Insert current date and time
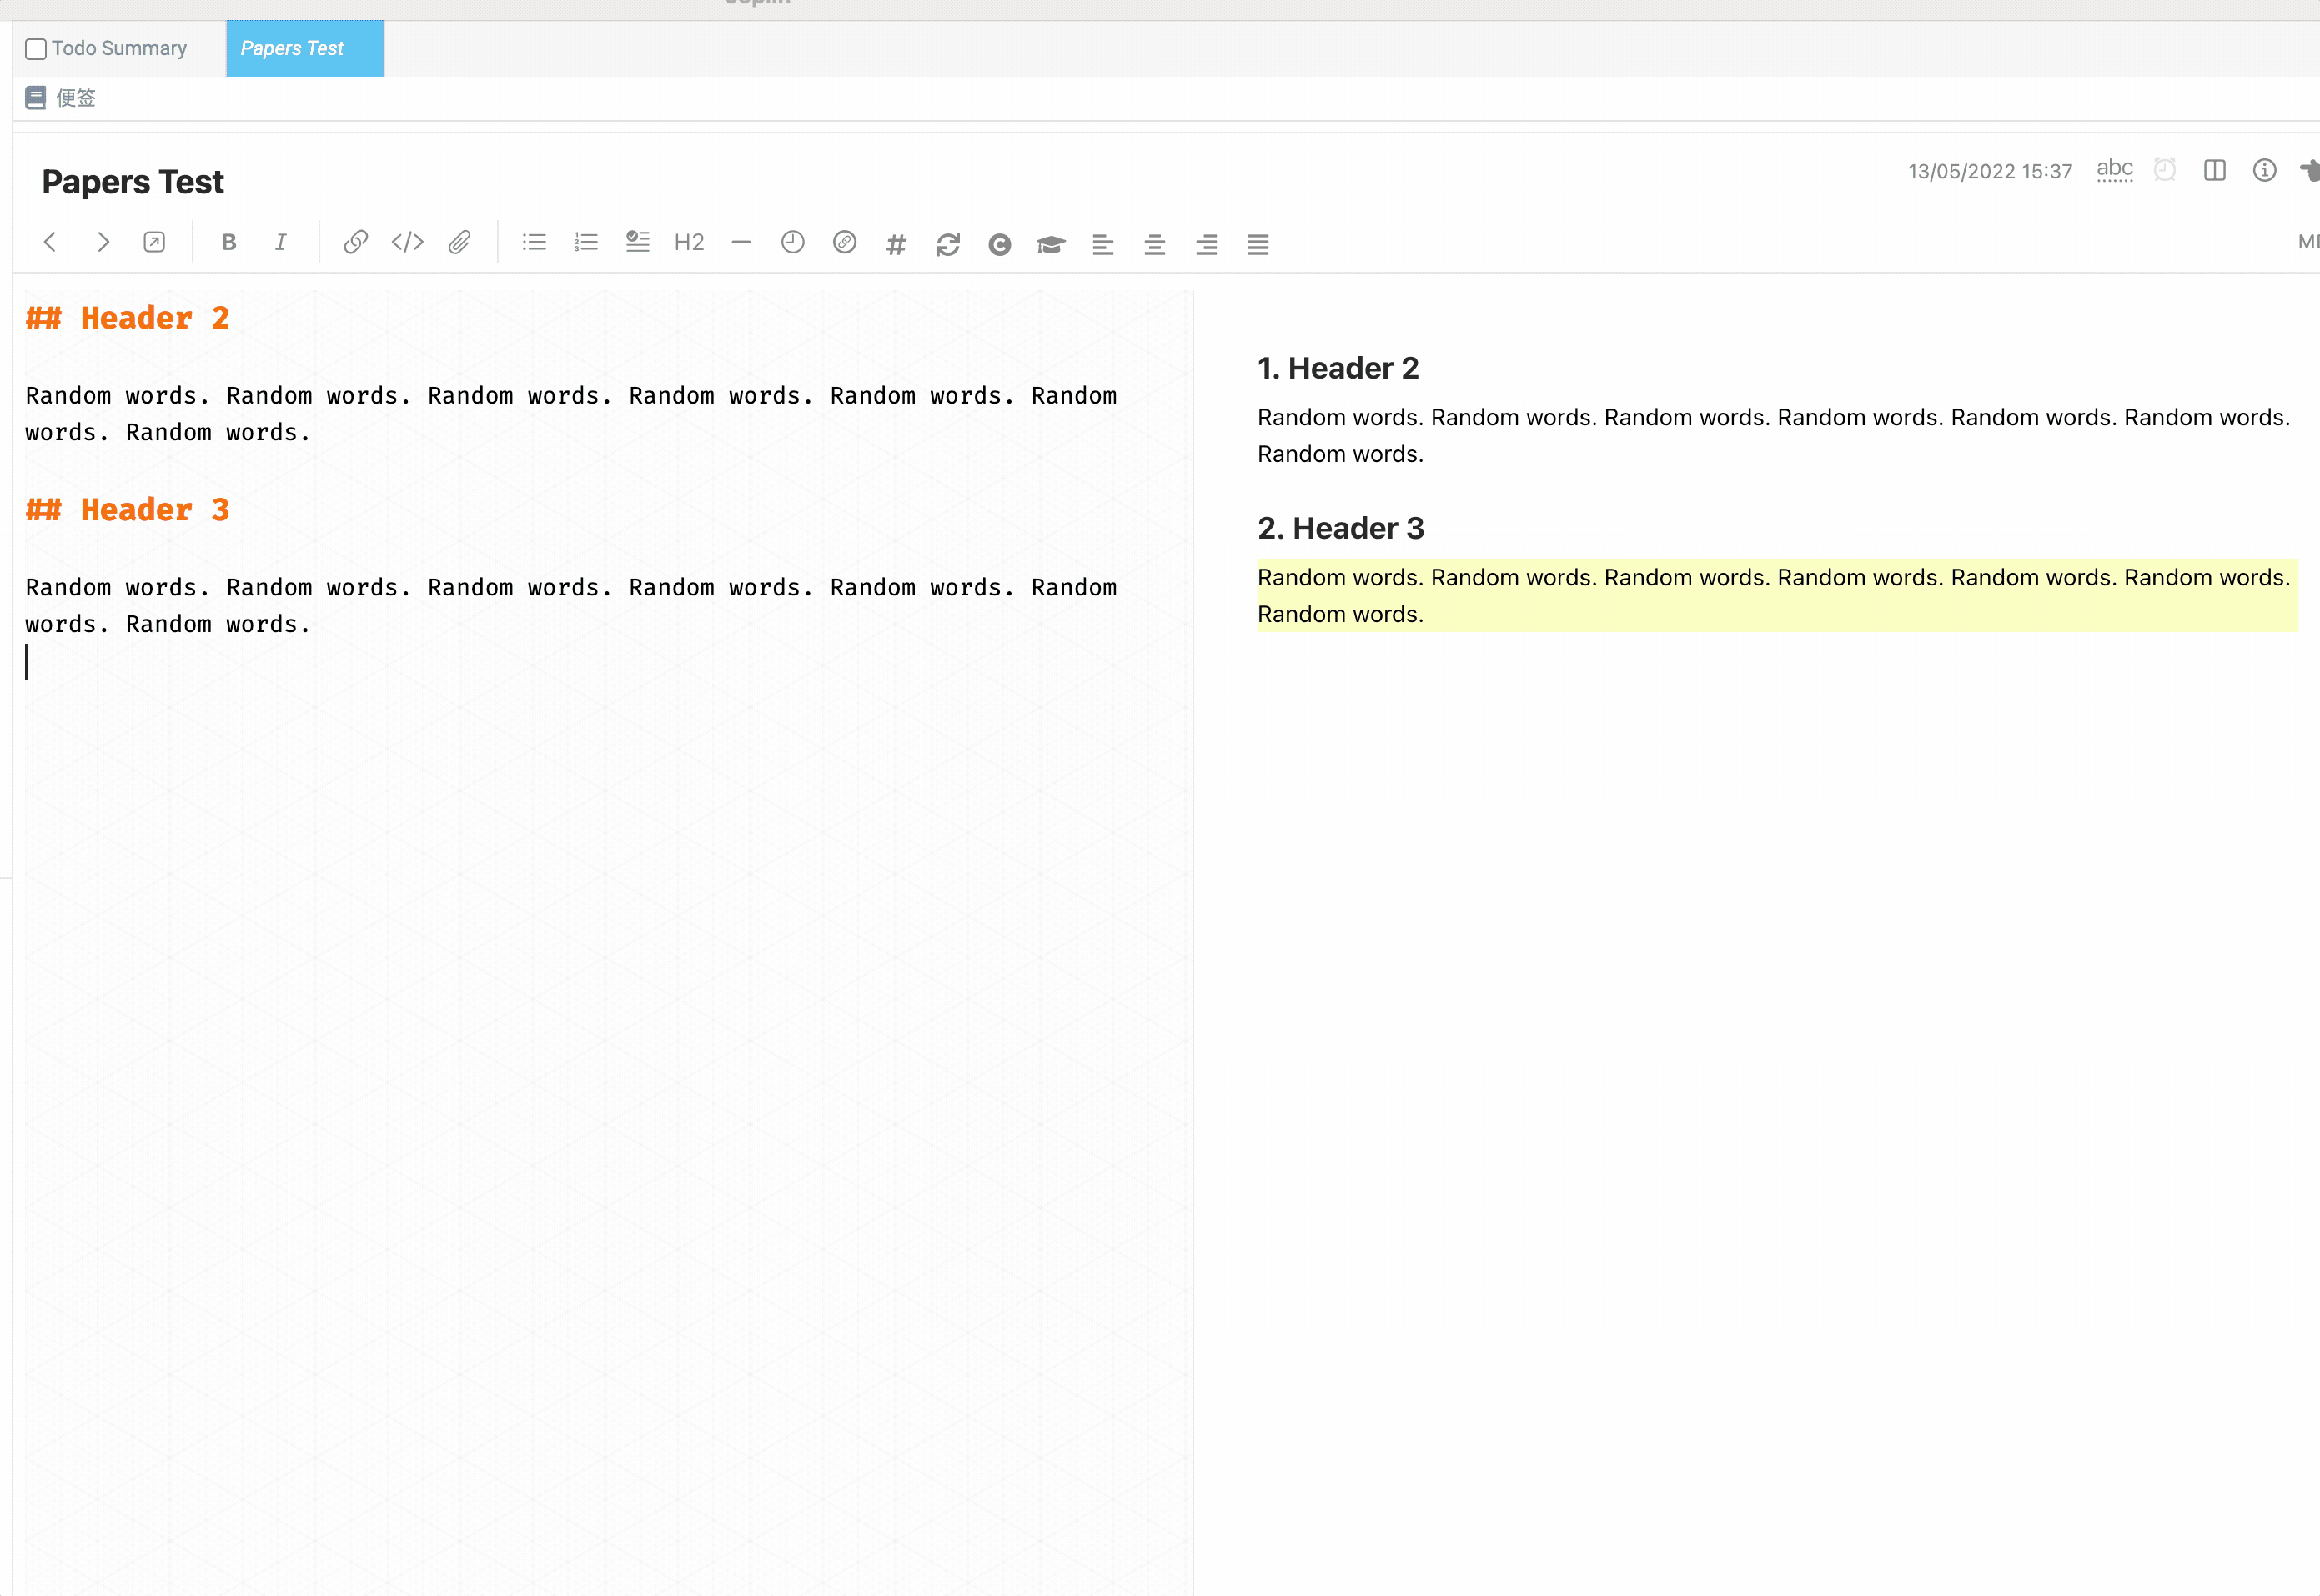The width and height of the screenshot is (2320, 1596). tap(792, 242)
